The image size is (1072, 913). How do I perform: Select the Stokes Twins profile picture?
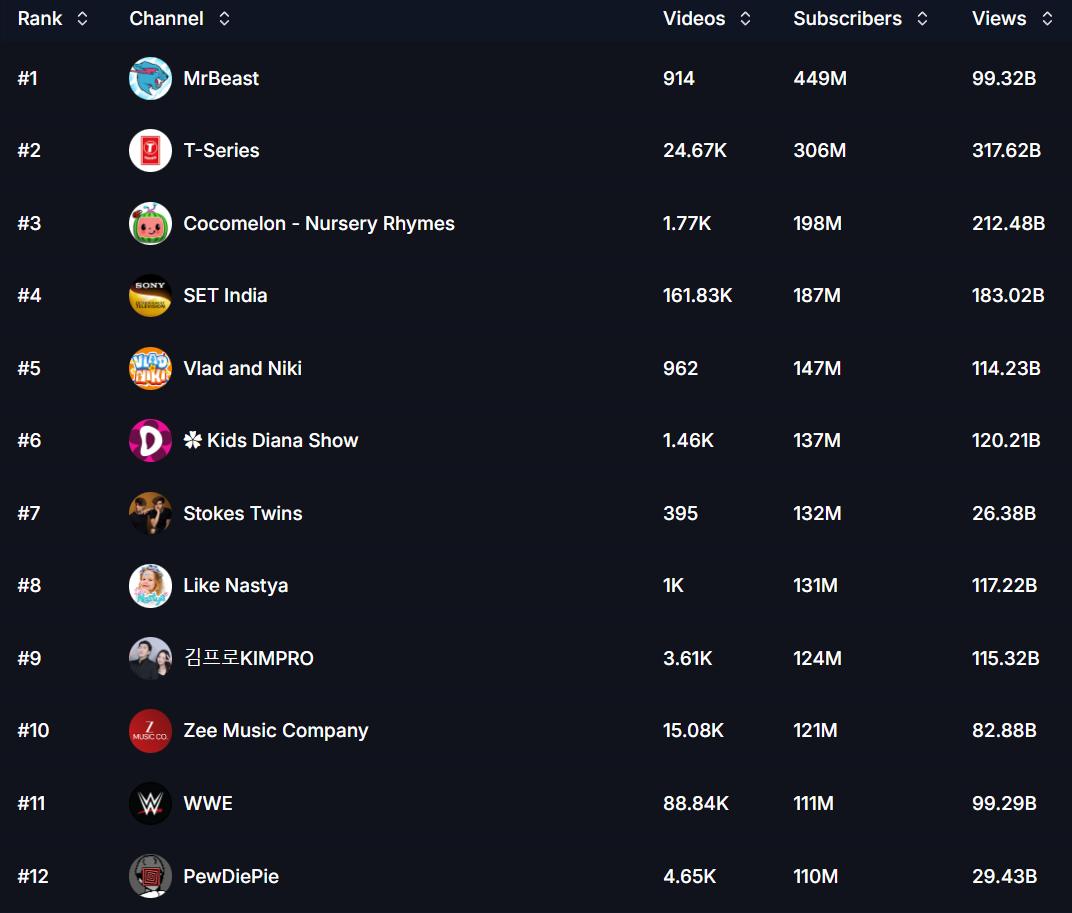click(x=150, y=513)
